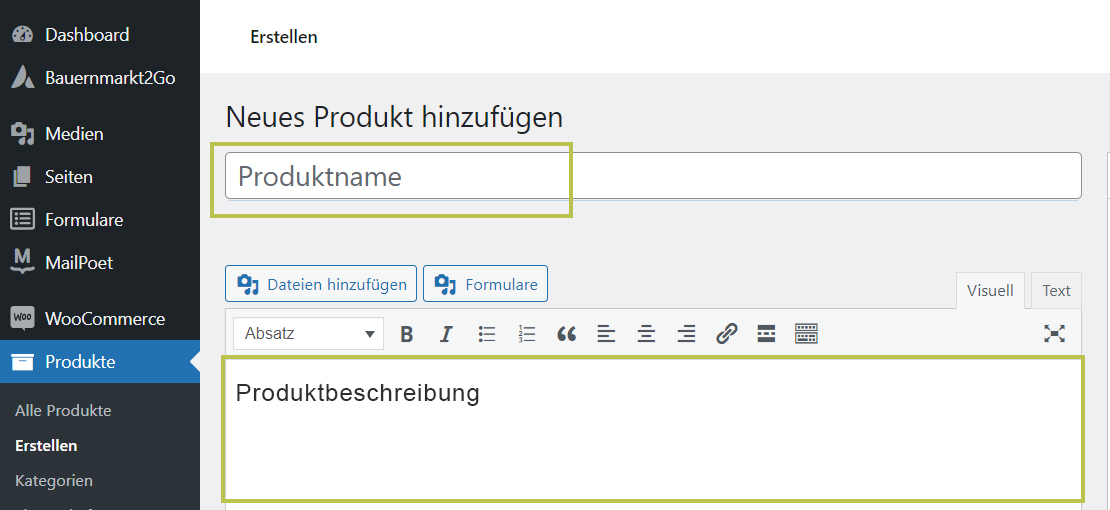
Task: Align text to the right
Action: tap(686, 334)
